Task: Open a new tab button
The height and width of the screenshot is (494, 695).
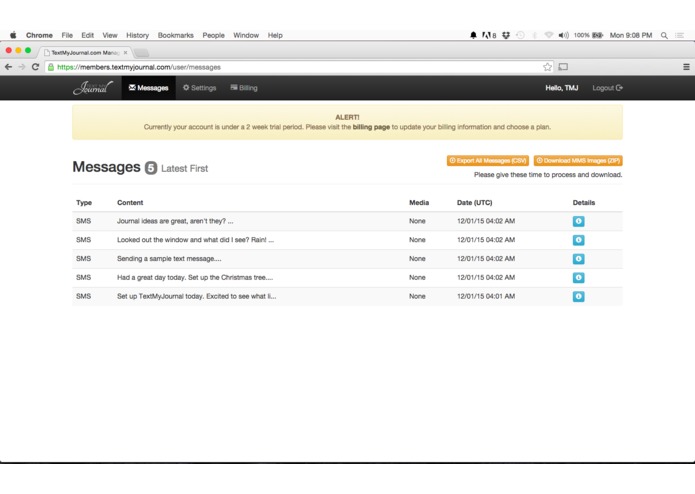Action: point(142,53)
